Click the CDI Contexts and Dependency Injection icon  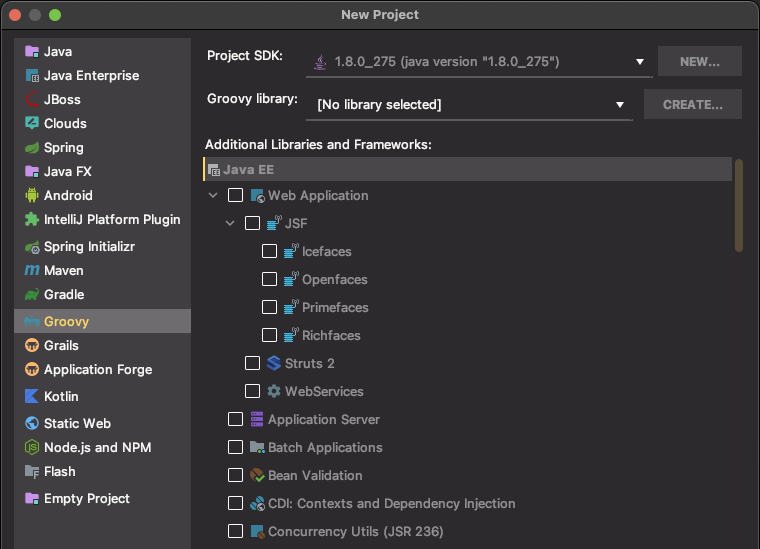[257, 503]
